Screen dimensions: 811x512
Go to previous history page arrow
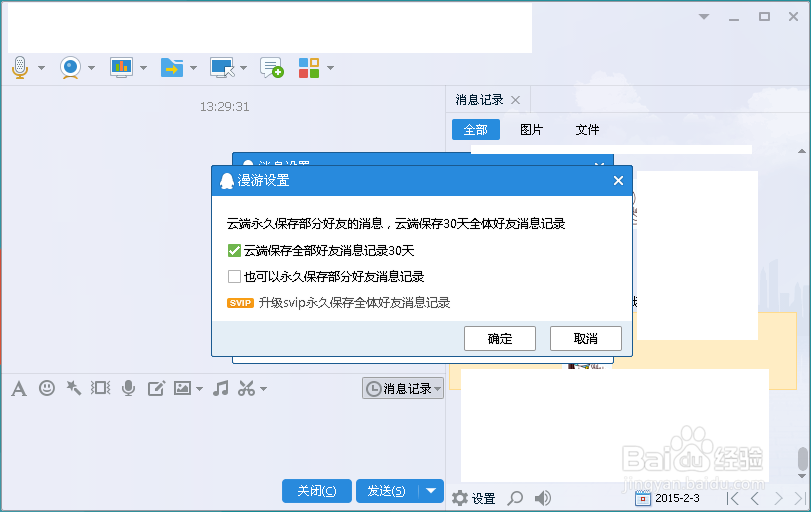pos(755,499)
